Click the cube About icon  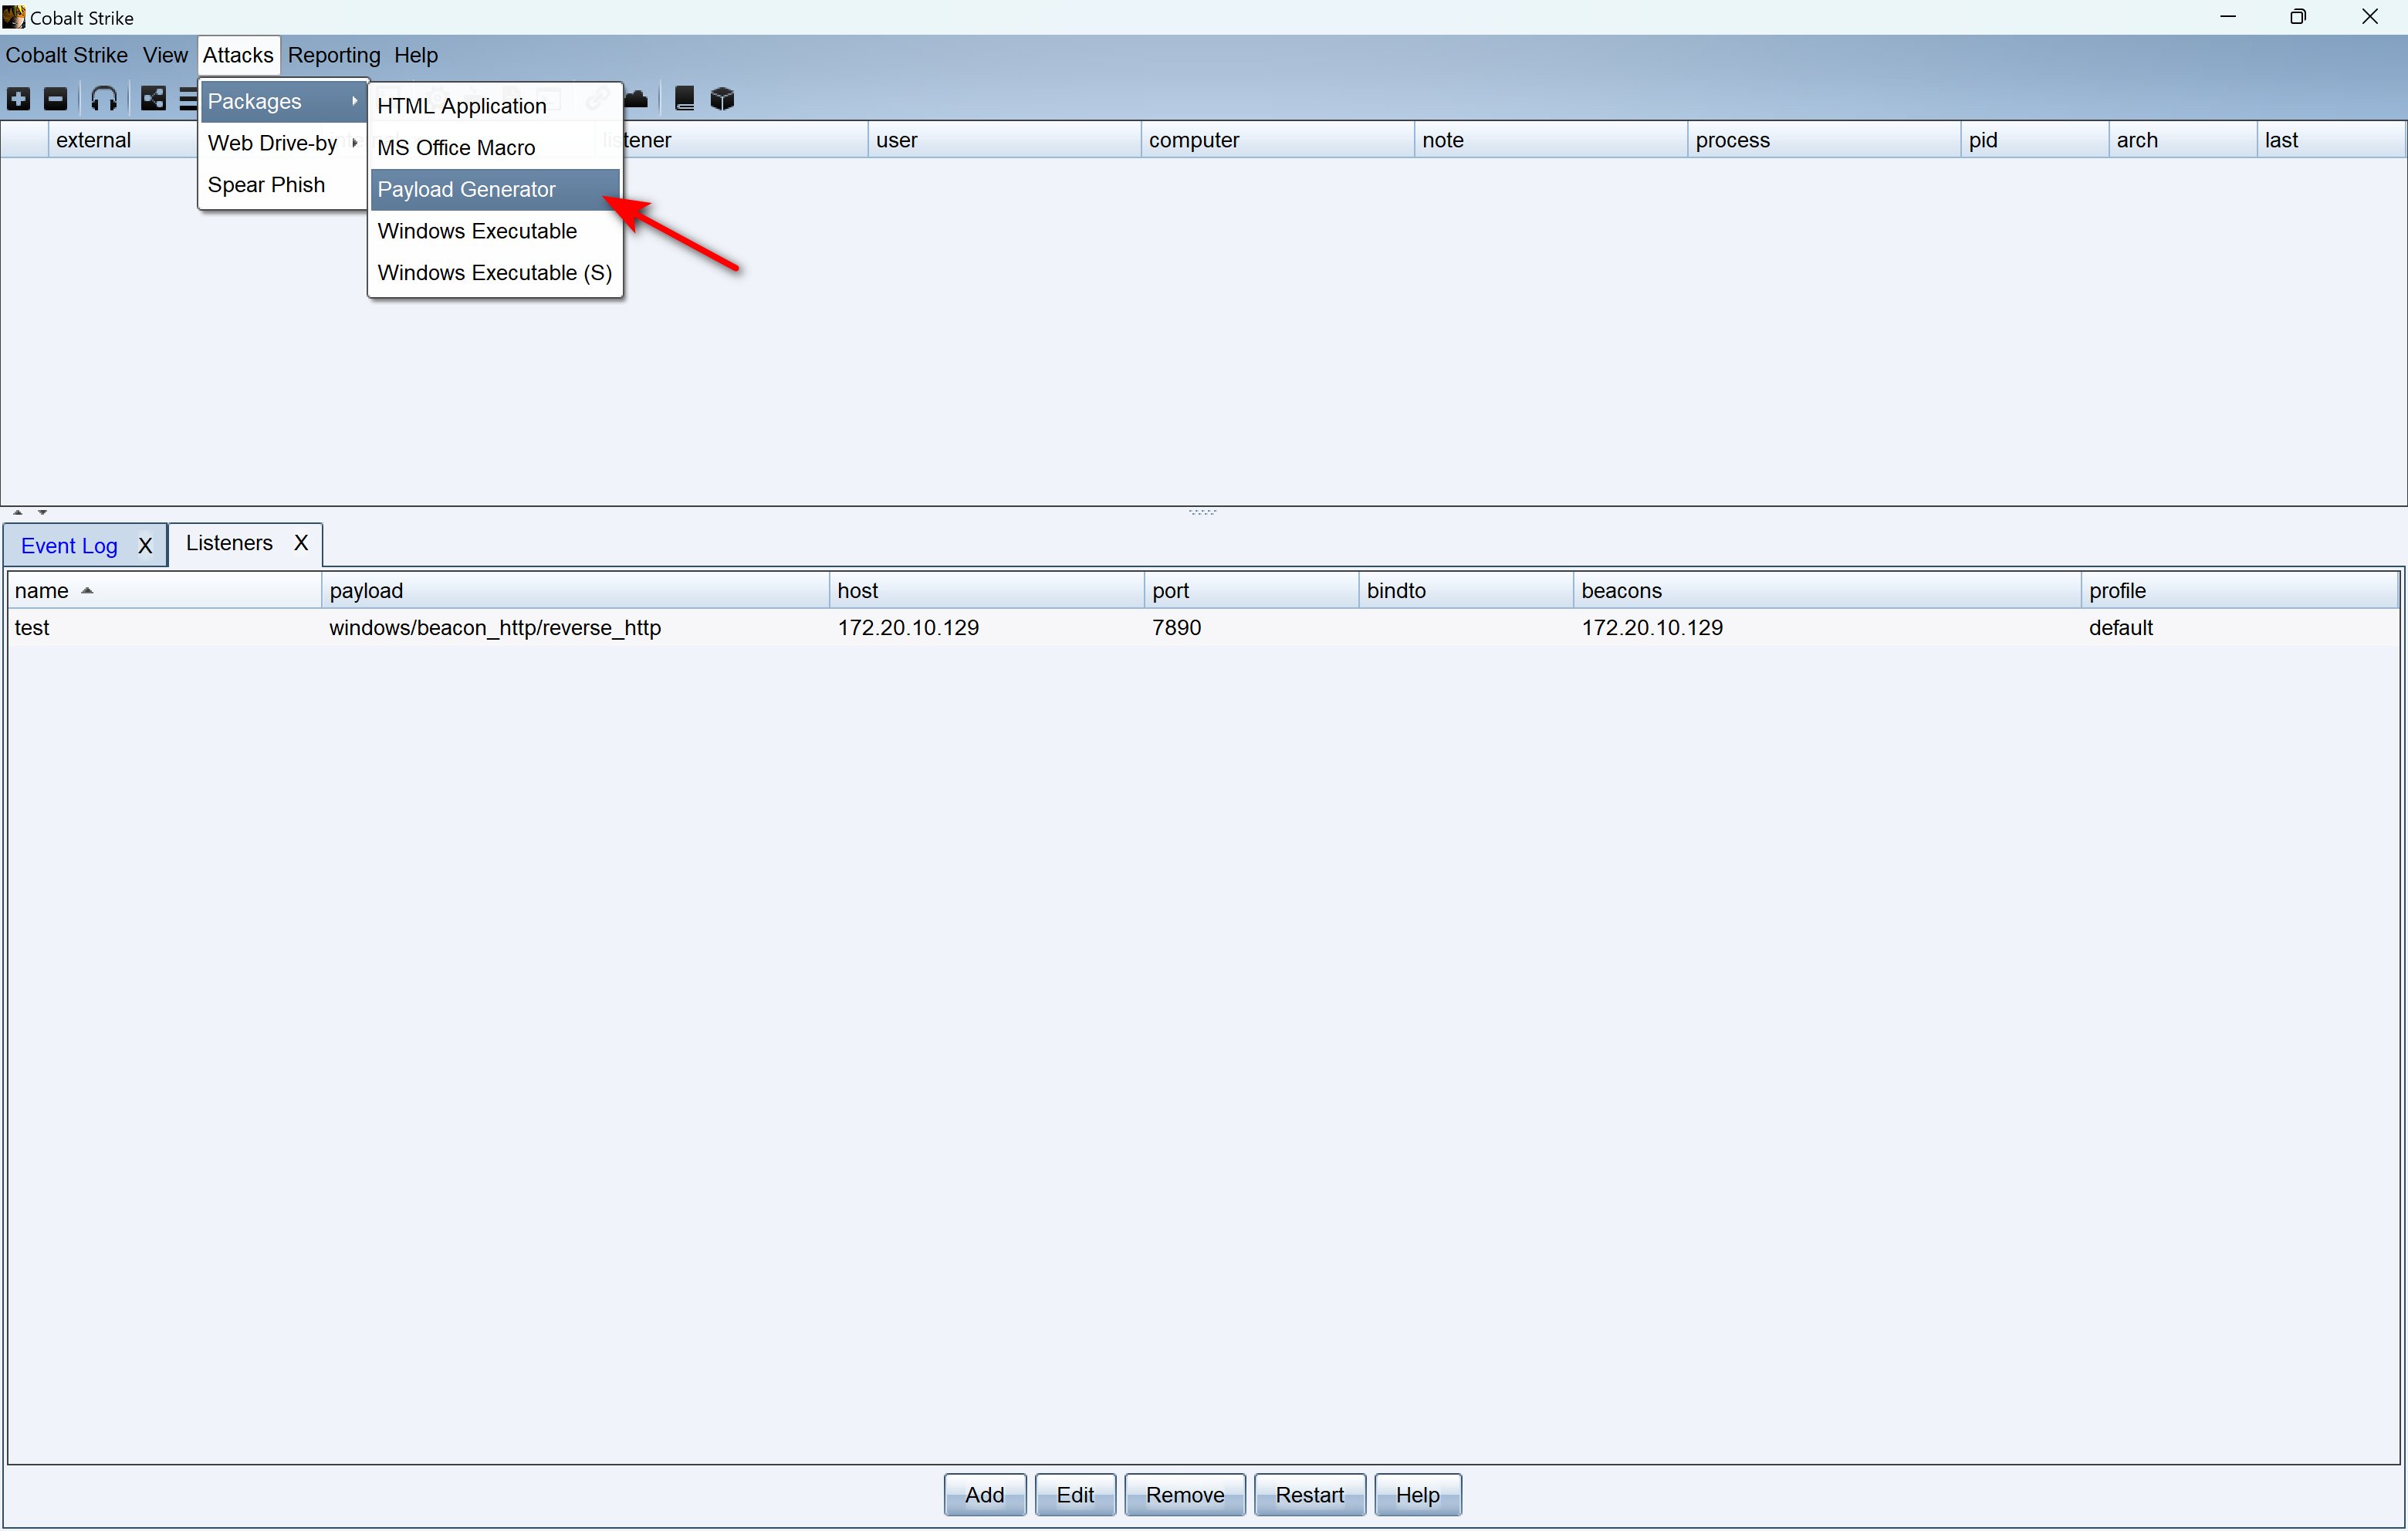tap(722, 99)
